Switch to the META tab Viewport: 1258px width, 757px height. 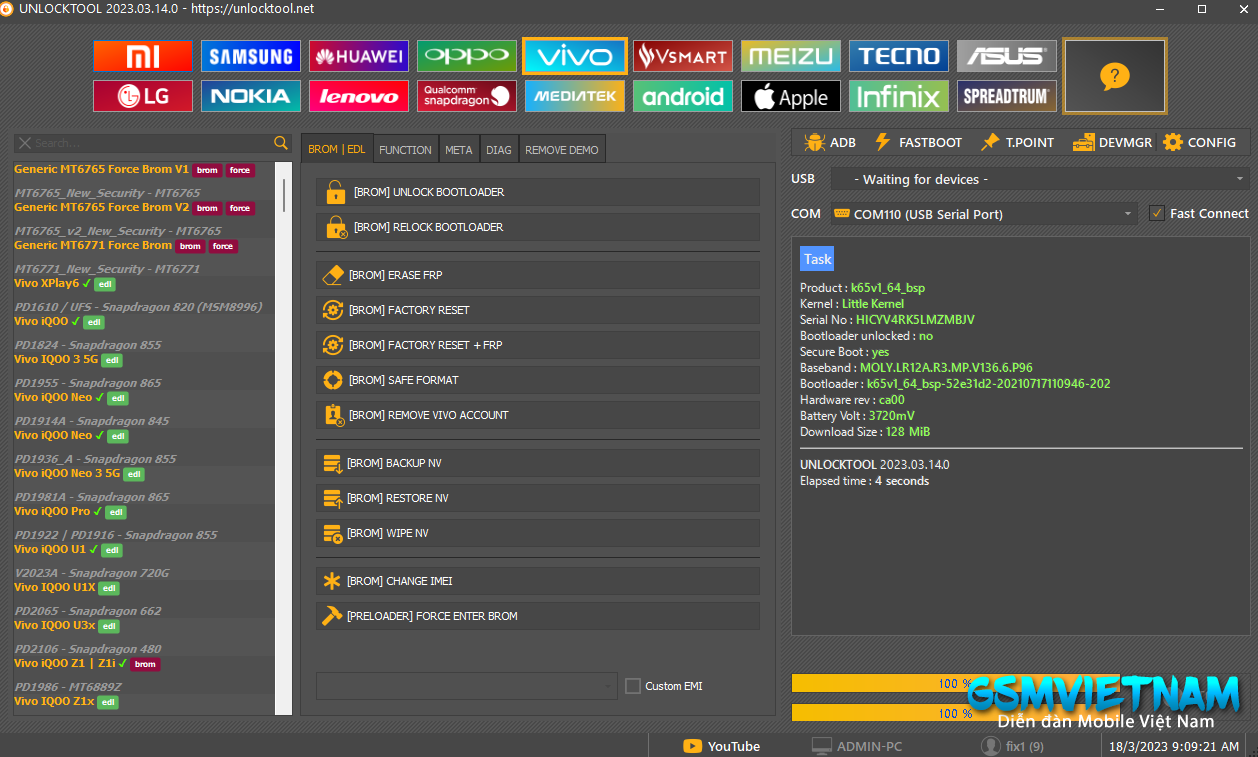coord(459,150)
